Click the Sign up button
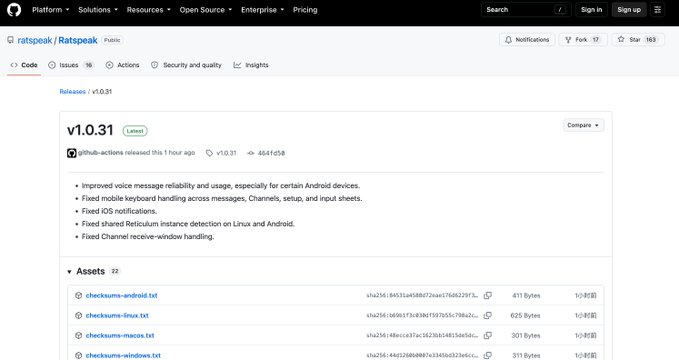The width and height of the screenshot is (679, 360). tap(629, 10)
